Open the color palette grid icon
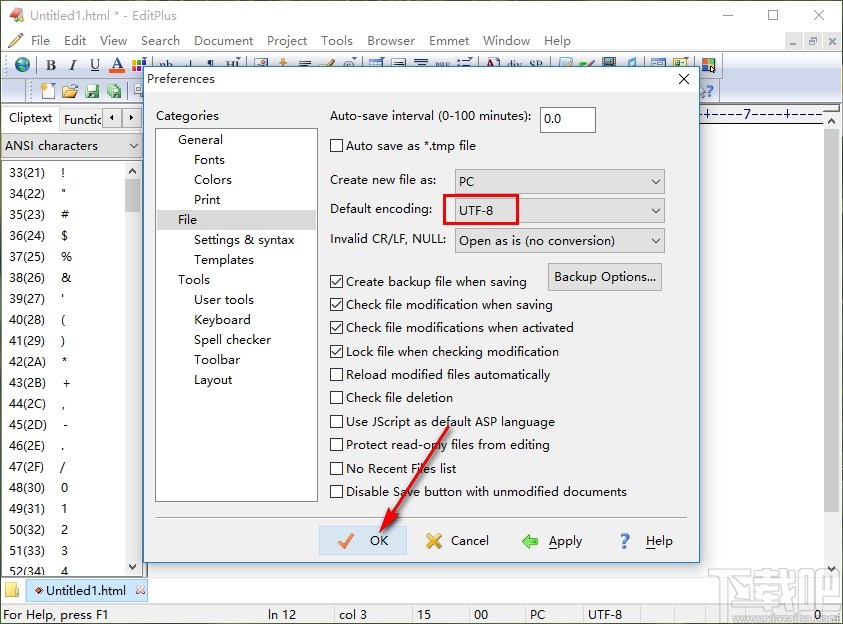This screenshot has width=843, height=624. (x=139, y=65)
